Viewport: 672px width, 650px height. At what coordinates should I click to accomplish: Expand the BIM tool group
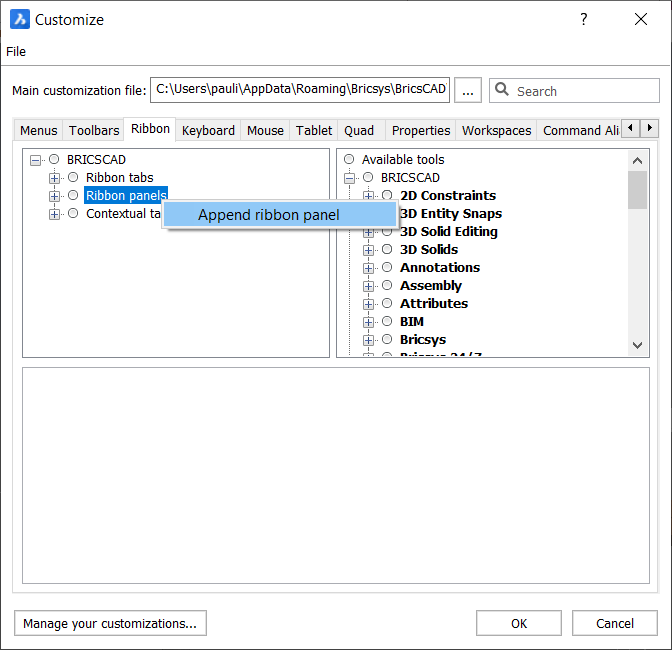(x=368, y=322)
